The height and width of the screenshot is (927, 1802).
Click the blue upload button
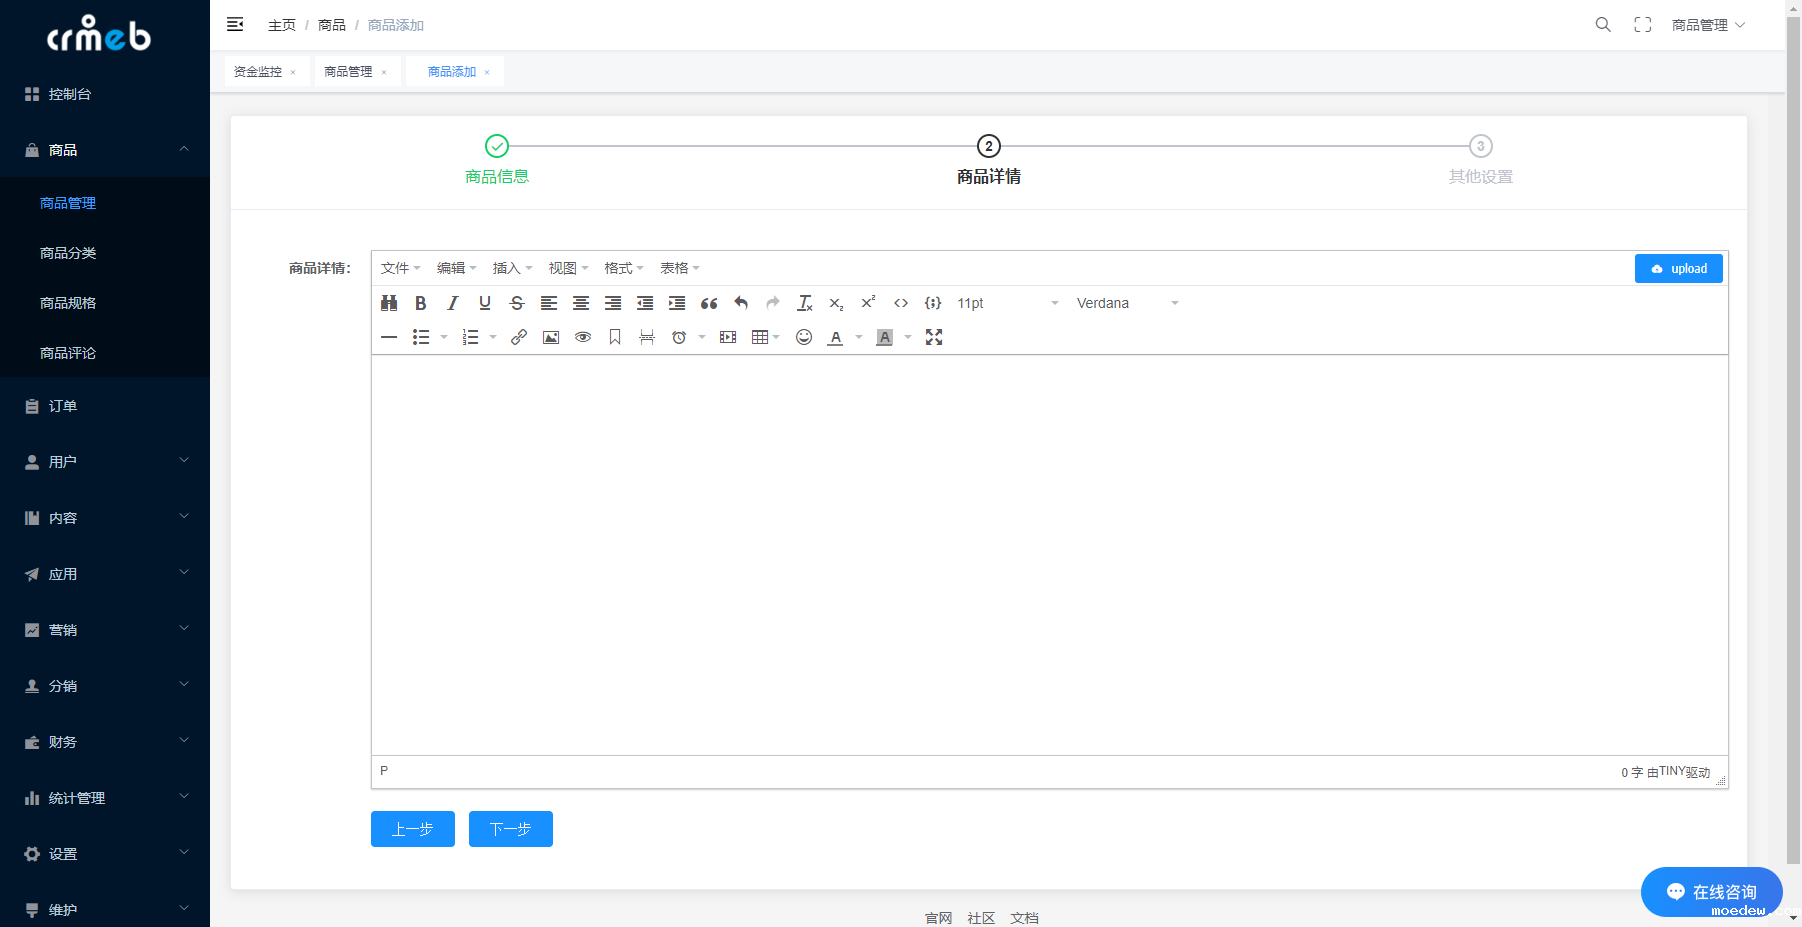coord(1678,268)
